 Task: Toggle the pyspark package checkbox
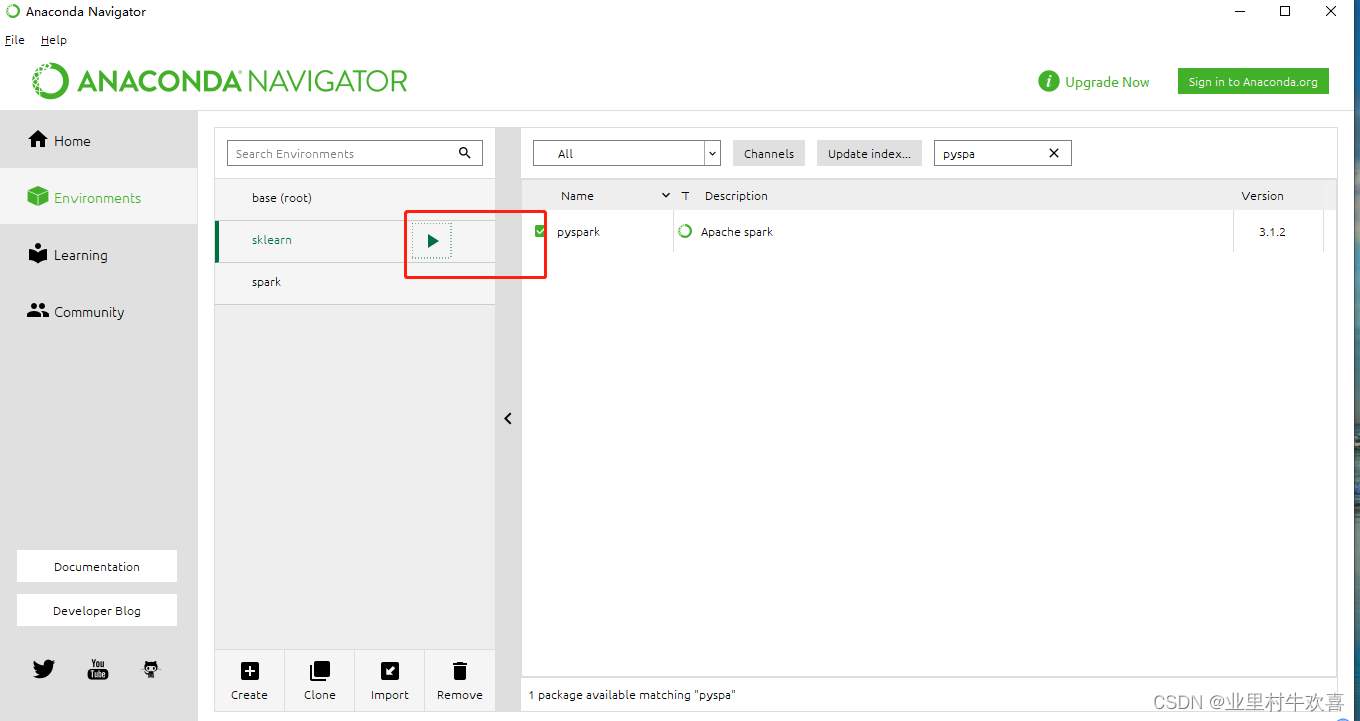point(541,231)
